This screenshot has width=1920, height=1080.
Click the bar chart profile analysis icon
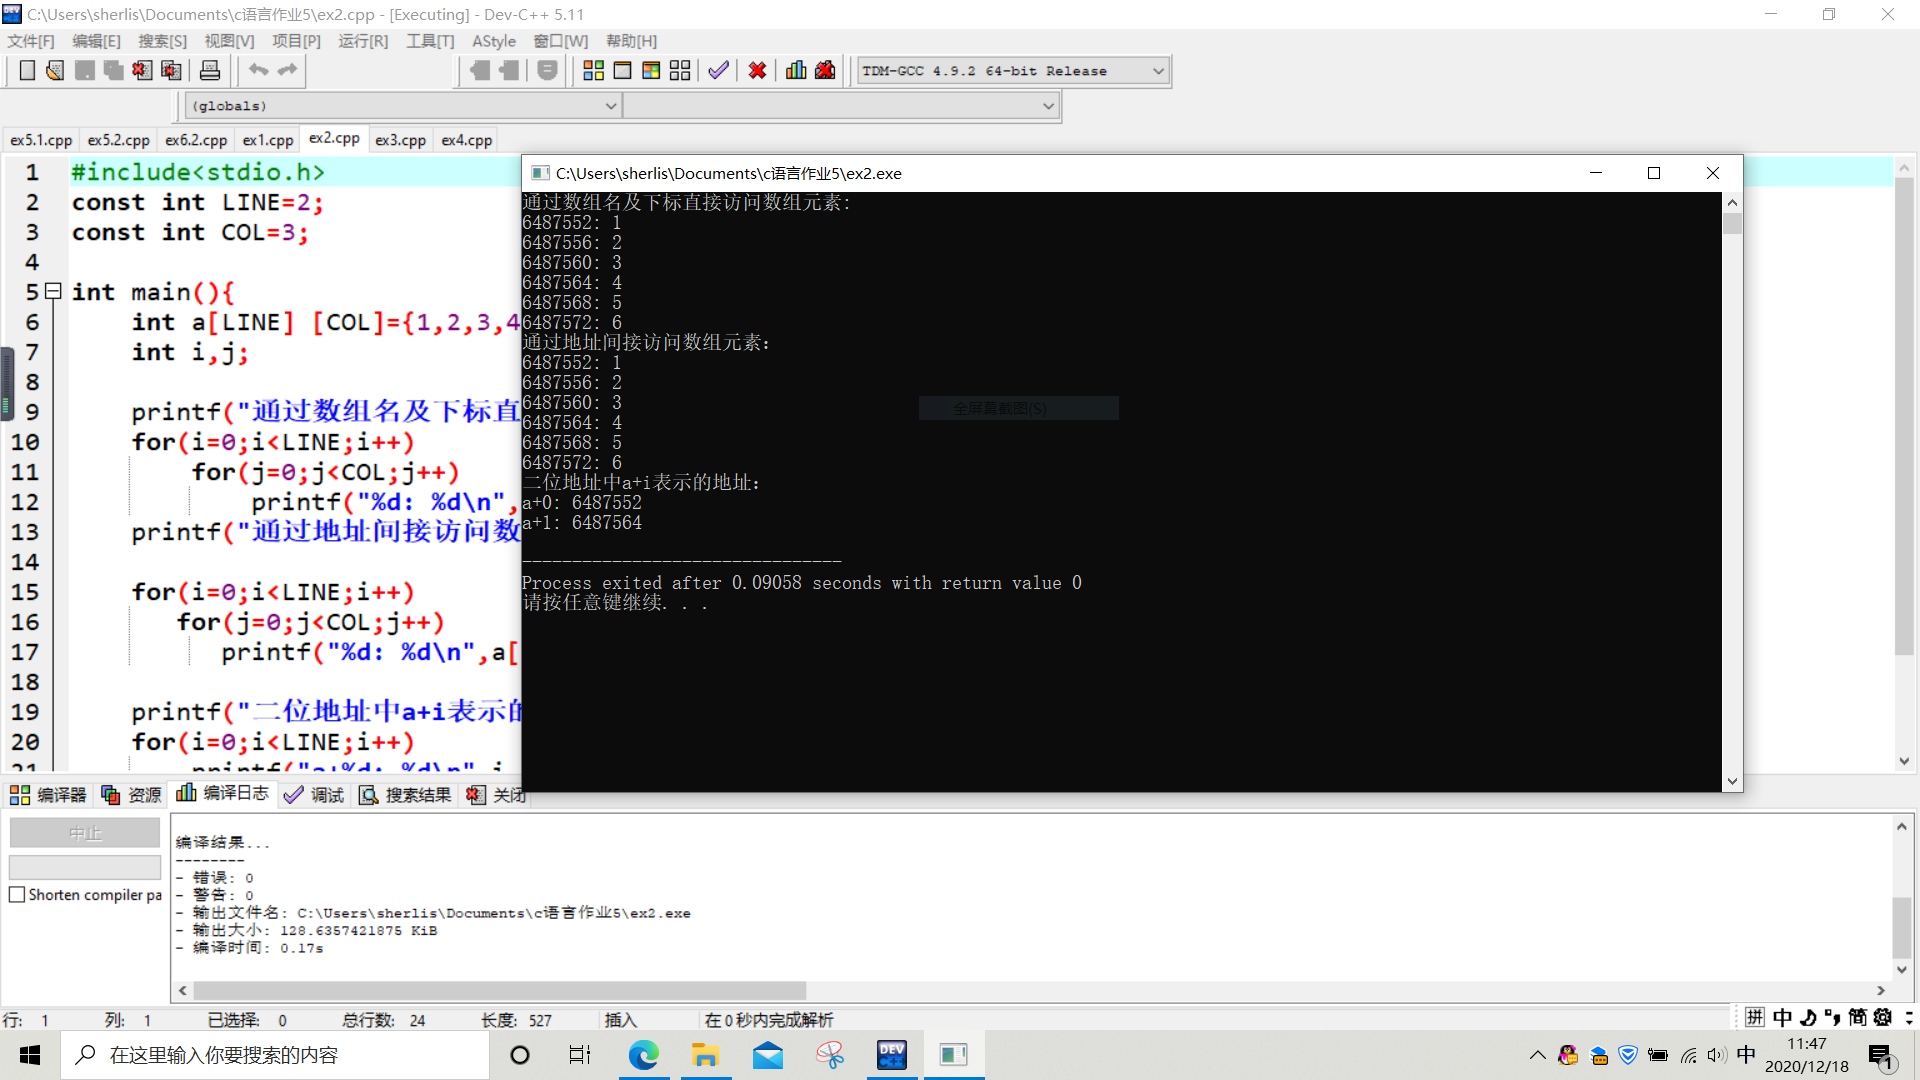tap(796, 70)
